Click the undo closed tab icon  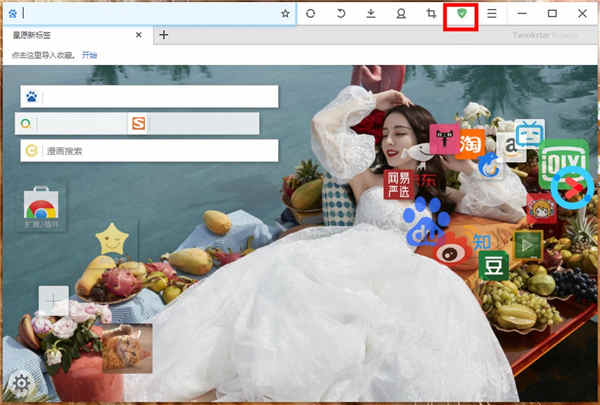[341, 14]
